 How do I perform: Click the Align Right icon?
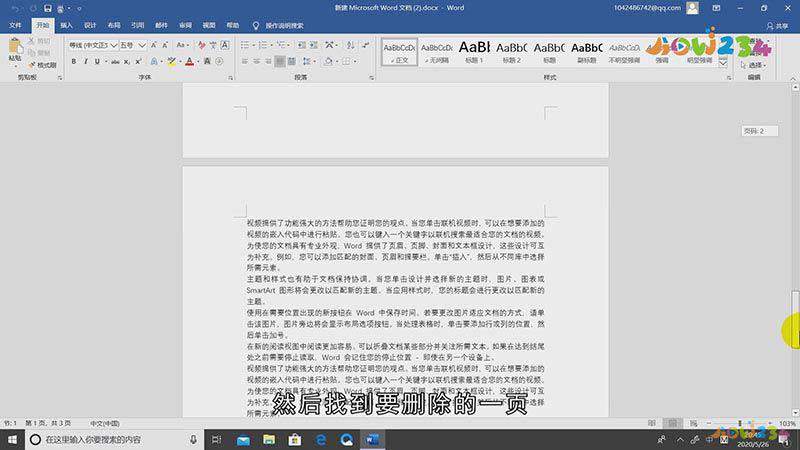[268, 62]
